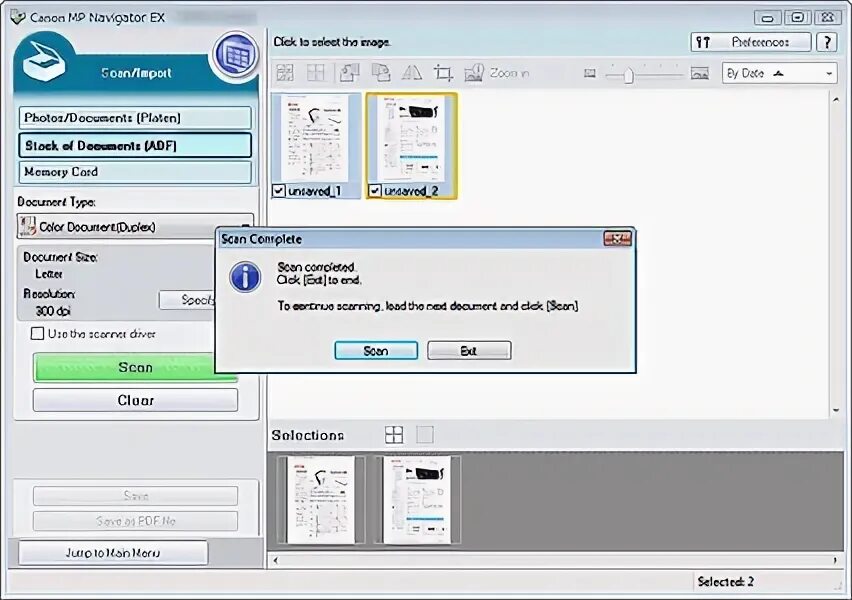Open the By Date sort dropdown

coord(779,73)
